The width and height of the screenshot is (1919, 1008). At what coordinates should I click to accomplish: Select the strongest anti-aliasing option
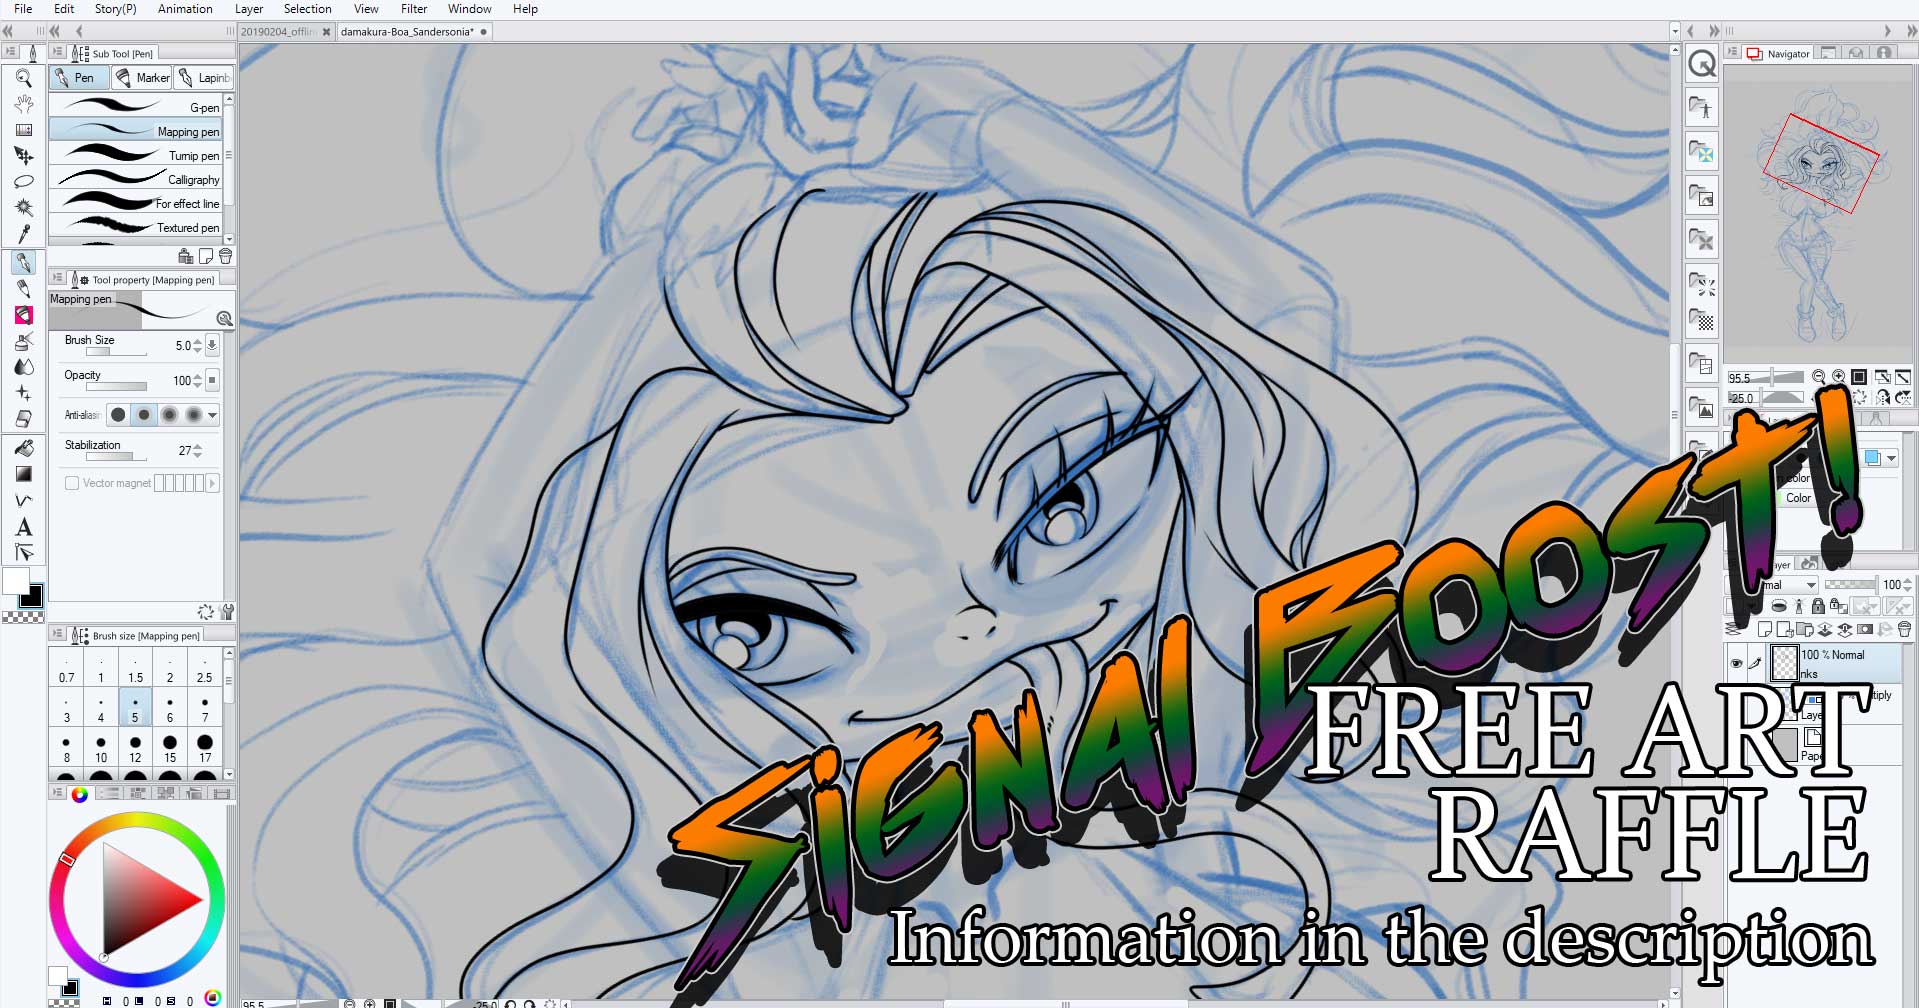194,414
